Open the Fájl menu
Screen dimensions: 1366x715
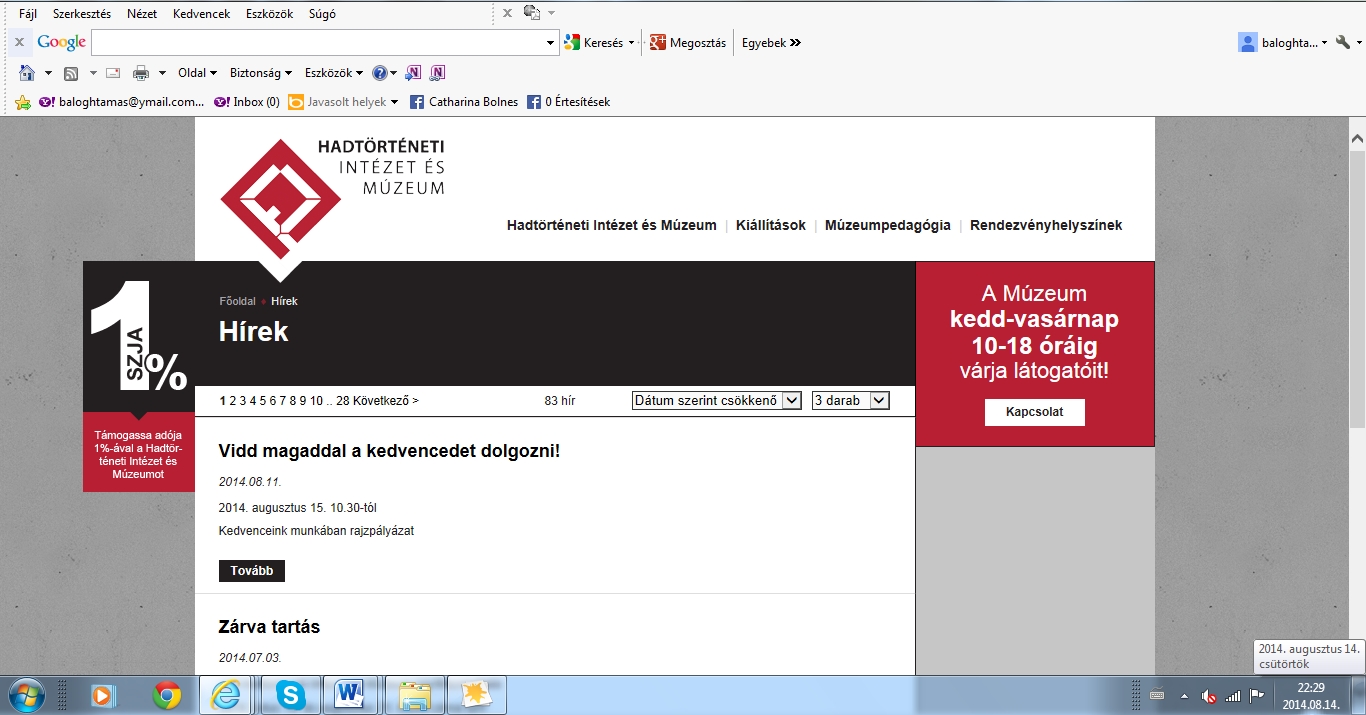[27, 14]
